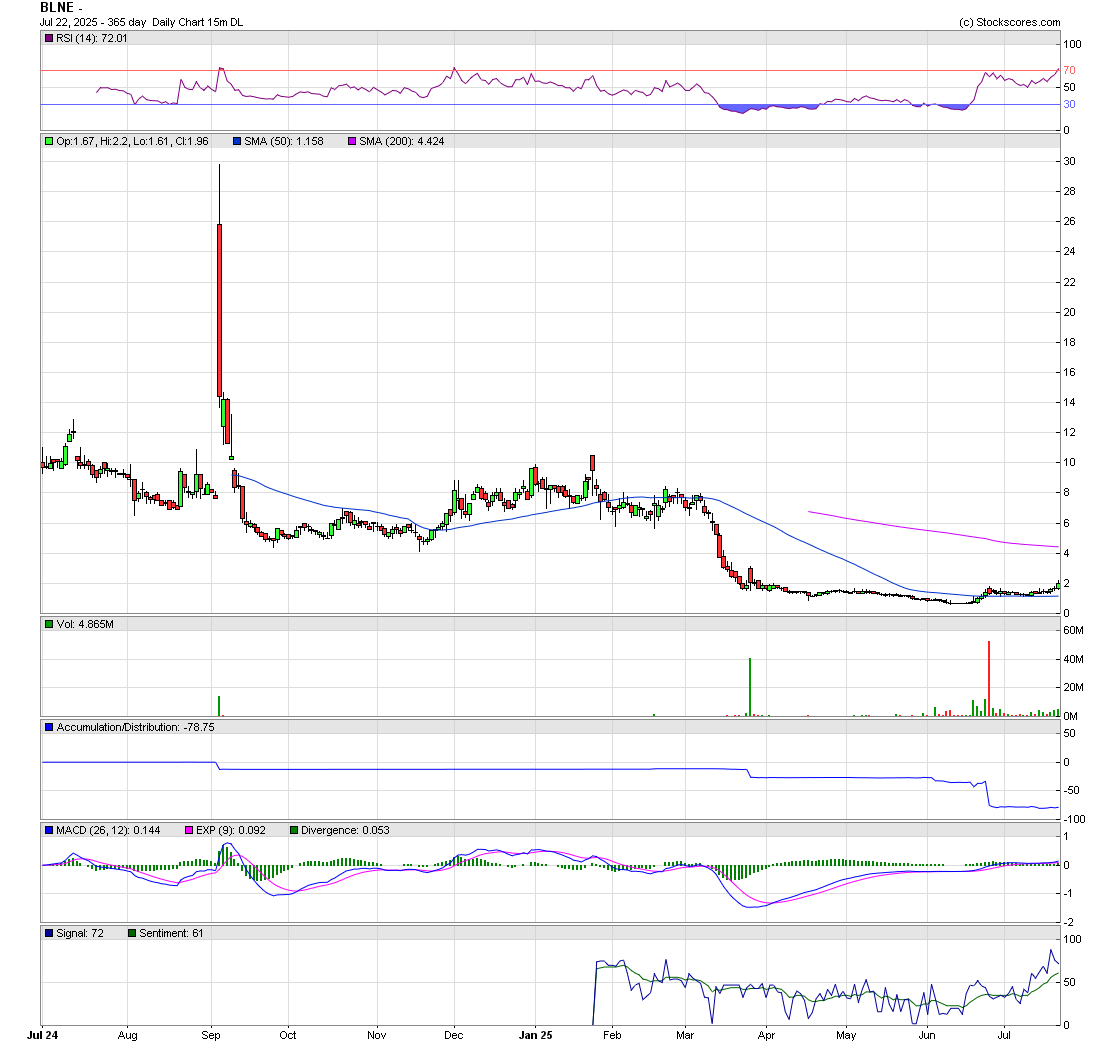Click the 'Jun' x-axis label
Screen dimensions: 1100x1056
[x=927, y=1036]
